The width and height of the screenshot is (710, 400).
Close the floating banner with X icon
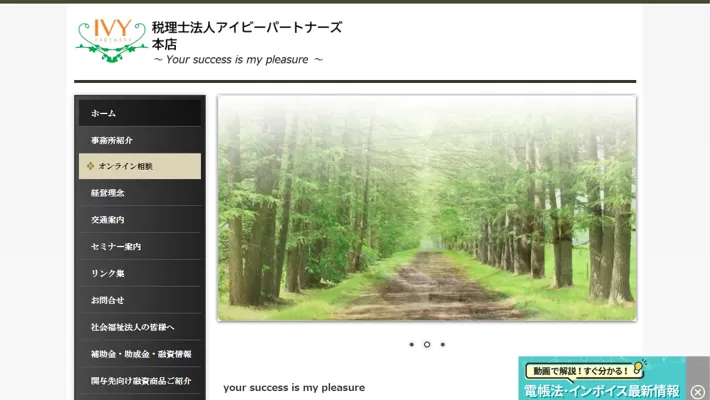coord(697,392)
